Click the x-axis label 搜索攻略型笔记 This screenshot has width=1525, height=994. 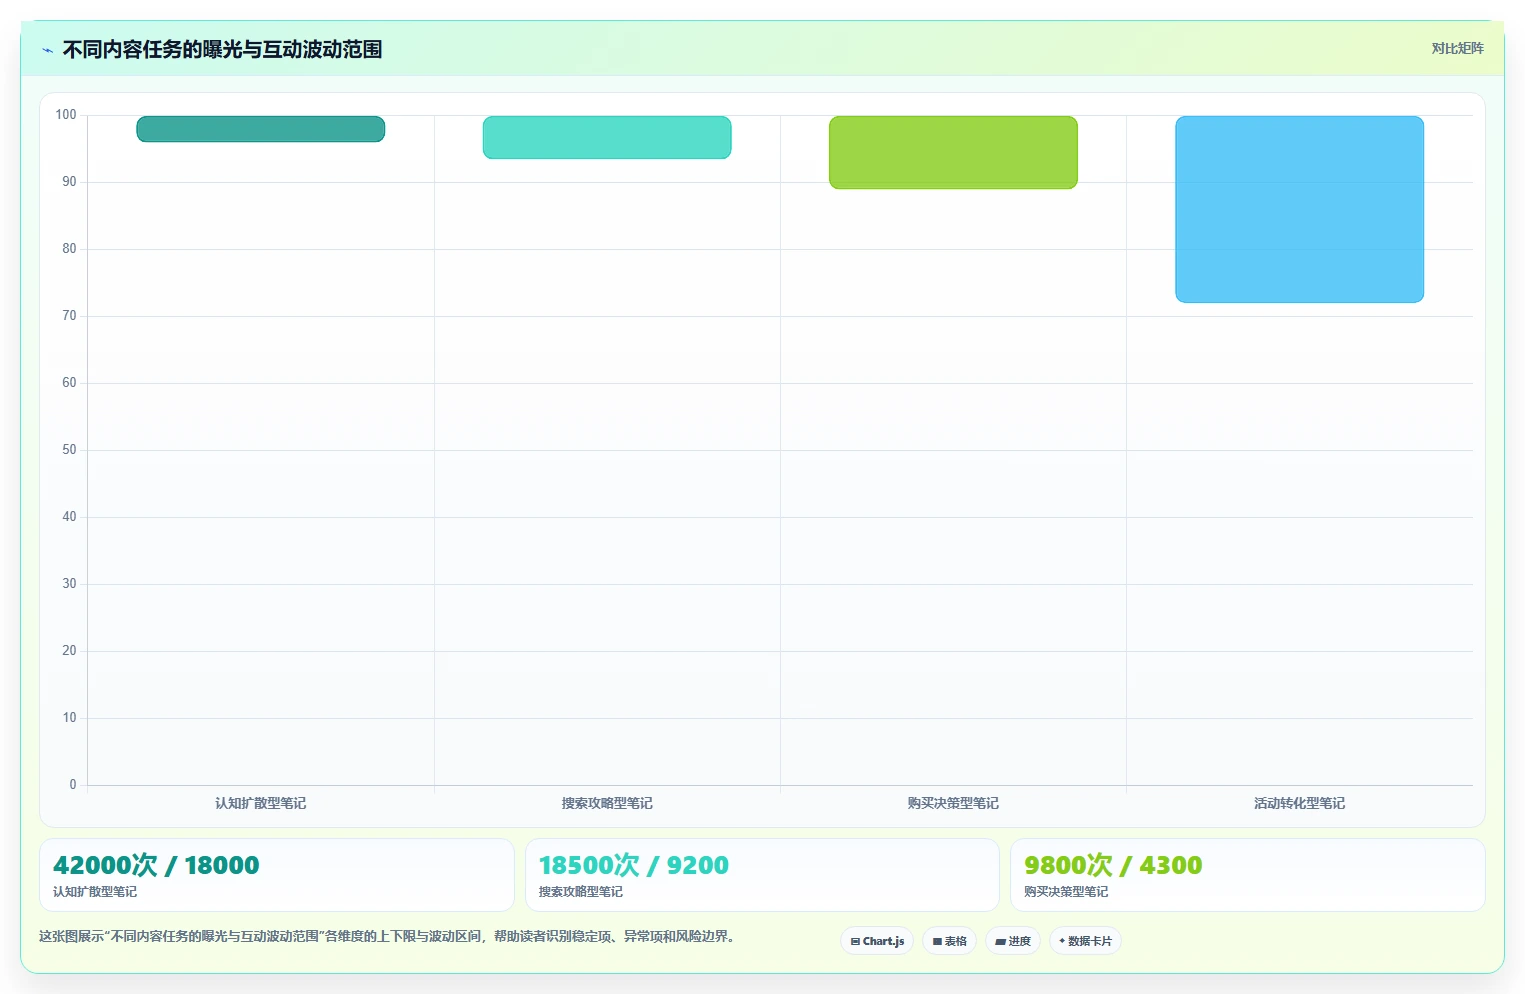pos(607,803)
